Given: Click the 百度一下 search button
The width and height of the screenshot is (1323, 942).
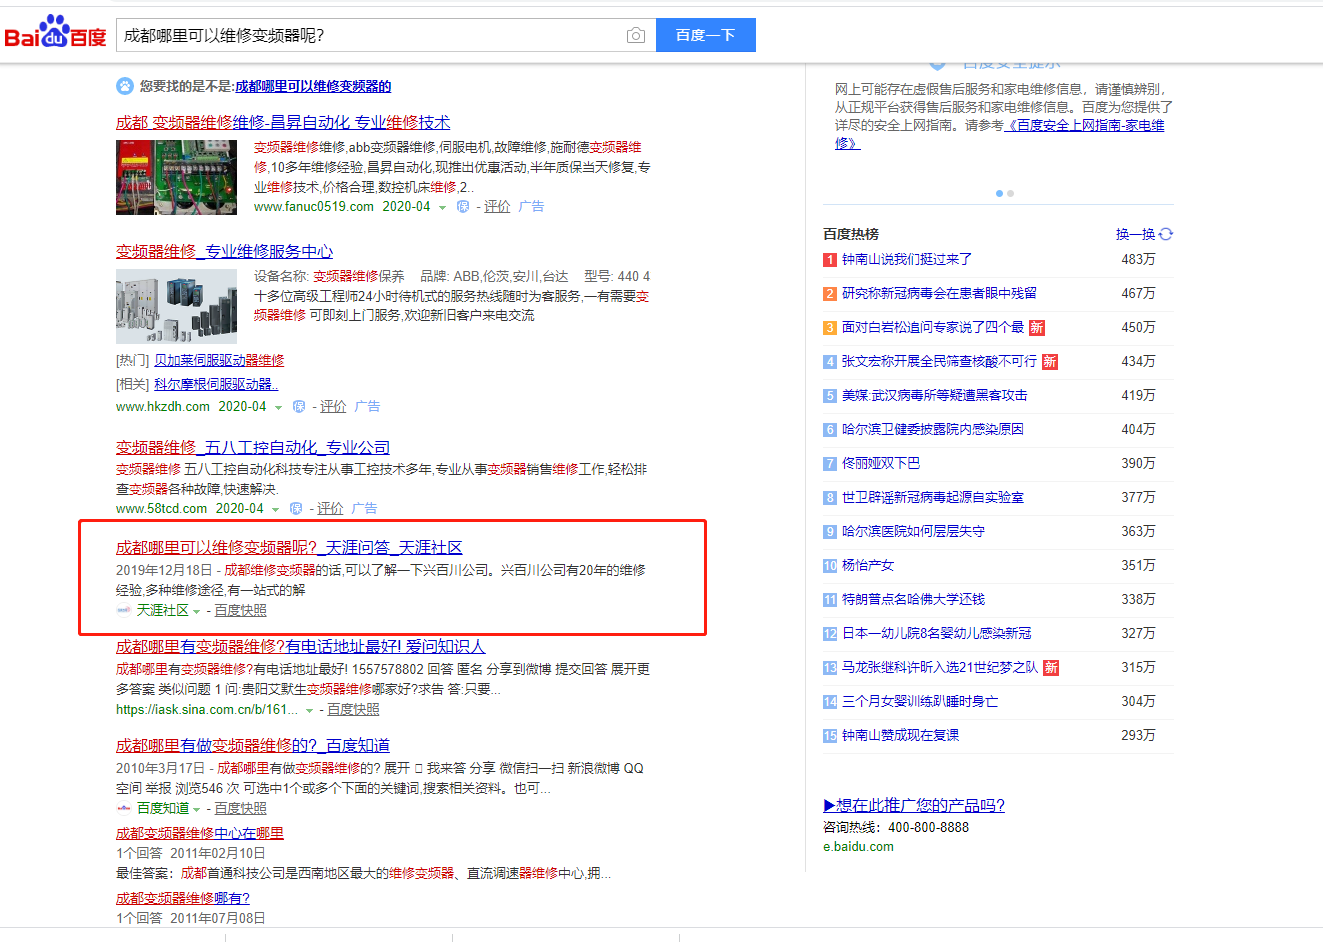Looking at the screenshot, I should tap(706, 35).
